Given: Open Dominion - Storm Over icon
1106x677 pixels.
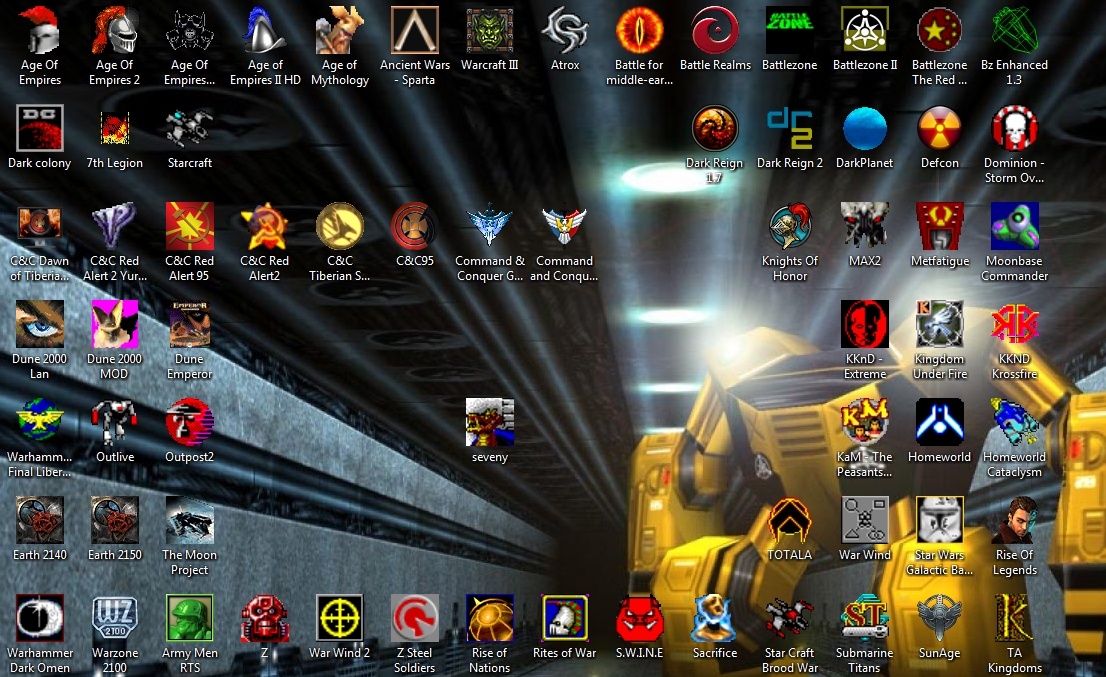Looking at the screenshot, I should 1014,128.
